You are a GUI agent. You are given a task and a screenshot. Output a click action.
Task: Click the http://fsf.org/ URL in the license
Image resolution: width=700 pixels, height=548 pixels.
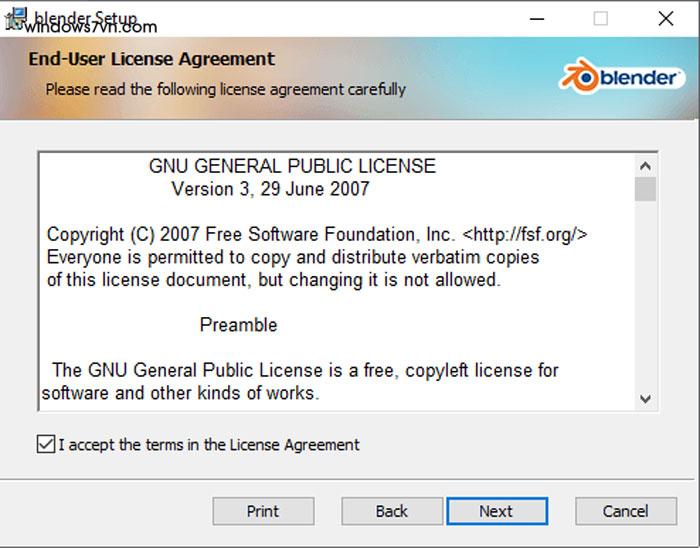(x=524, y=235)
